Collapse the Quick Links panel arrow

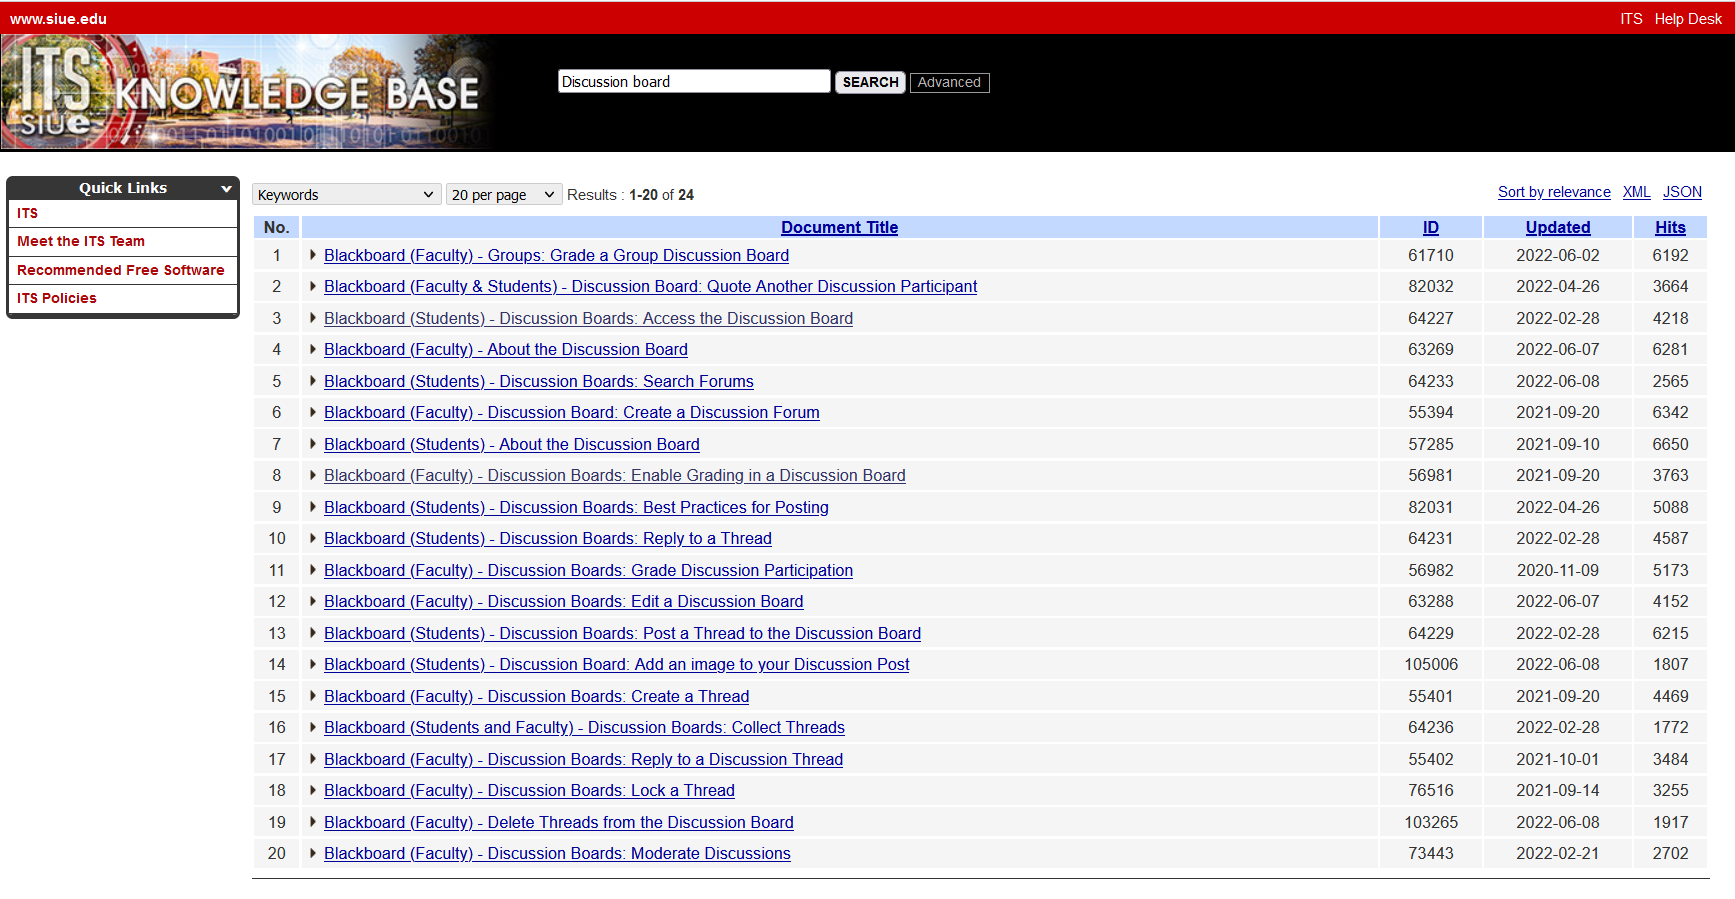[226, 188]
